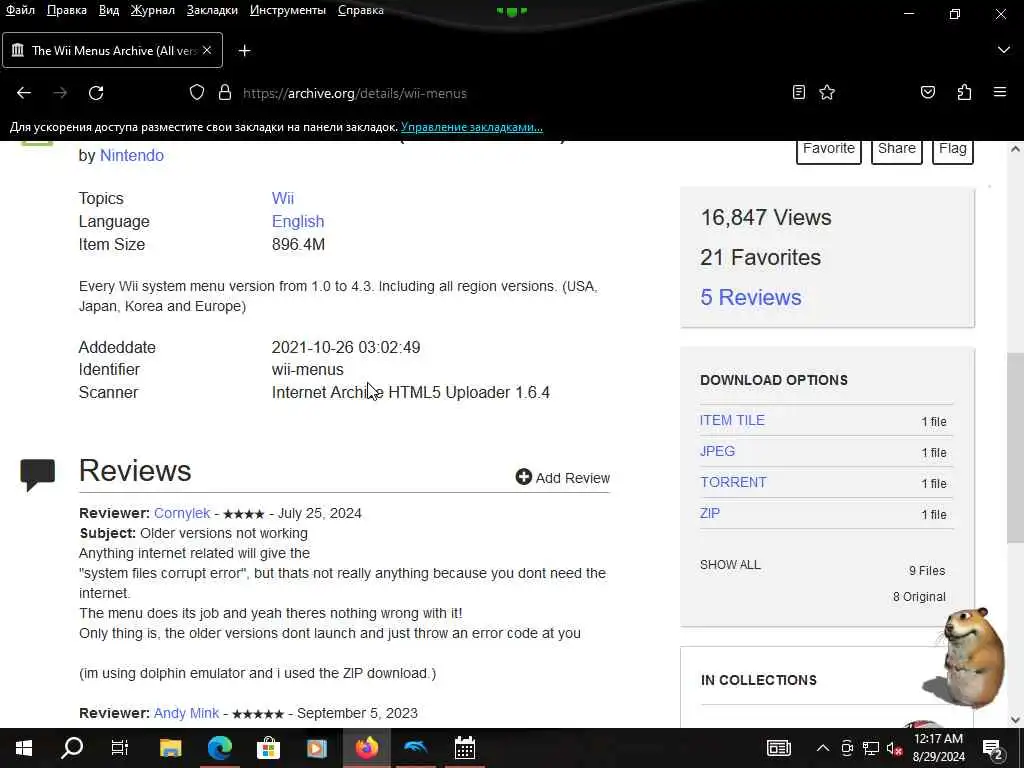Open the taskbar clock and date
Screen dimensions: 1024x768
[938, 748]
